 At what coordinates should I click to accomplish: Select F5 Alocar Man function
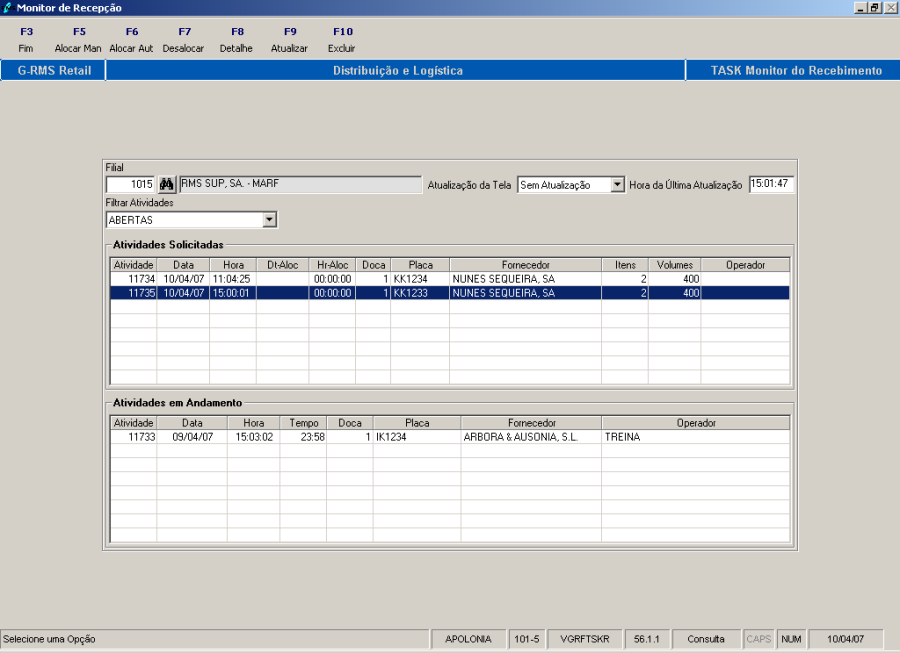click(78, 40)
